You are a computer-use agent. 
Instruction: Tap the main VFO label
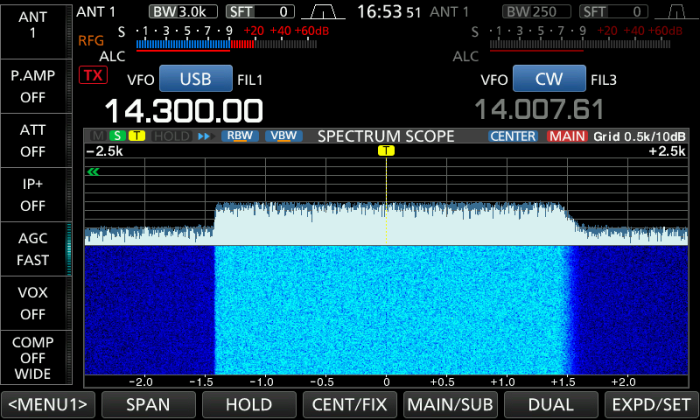tap(141, 80)
